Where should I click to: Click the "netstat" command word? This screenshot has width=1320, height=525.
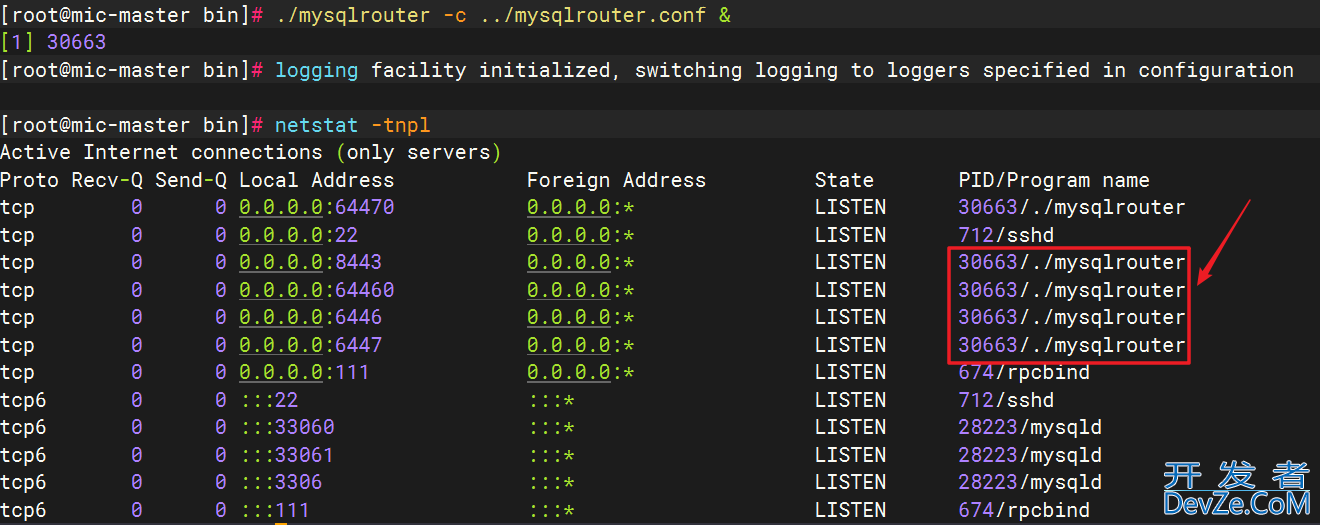(317, 125)
